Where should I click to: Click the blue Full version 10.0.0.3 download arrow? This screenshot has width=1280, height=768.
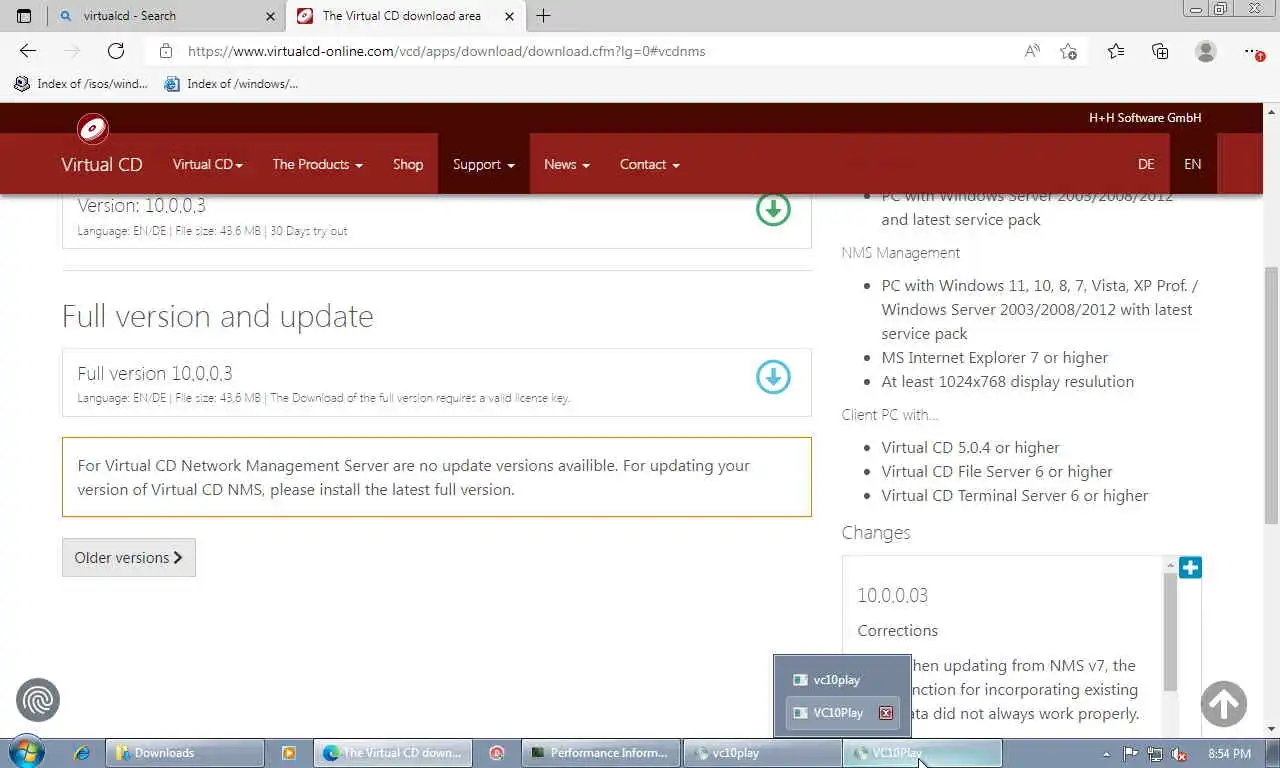tap(773, 377)
